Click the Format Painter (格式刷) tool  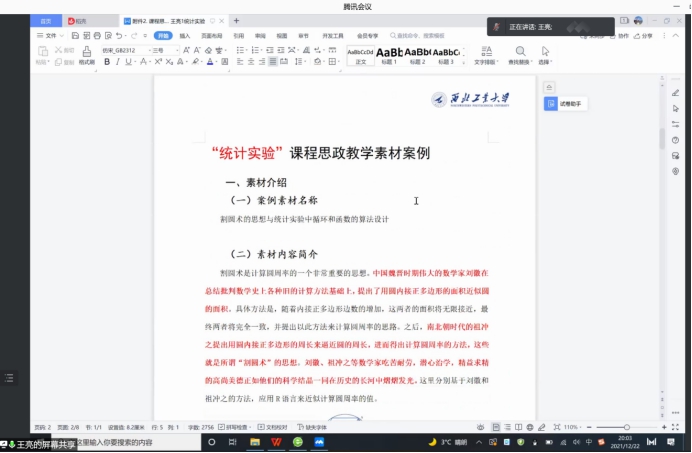[x=87, y=56]
